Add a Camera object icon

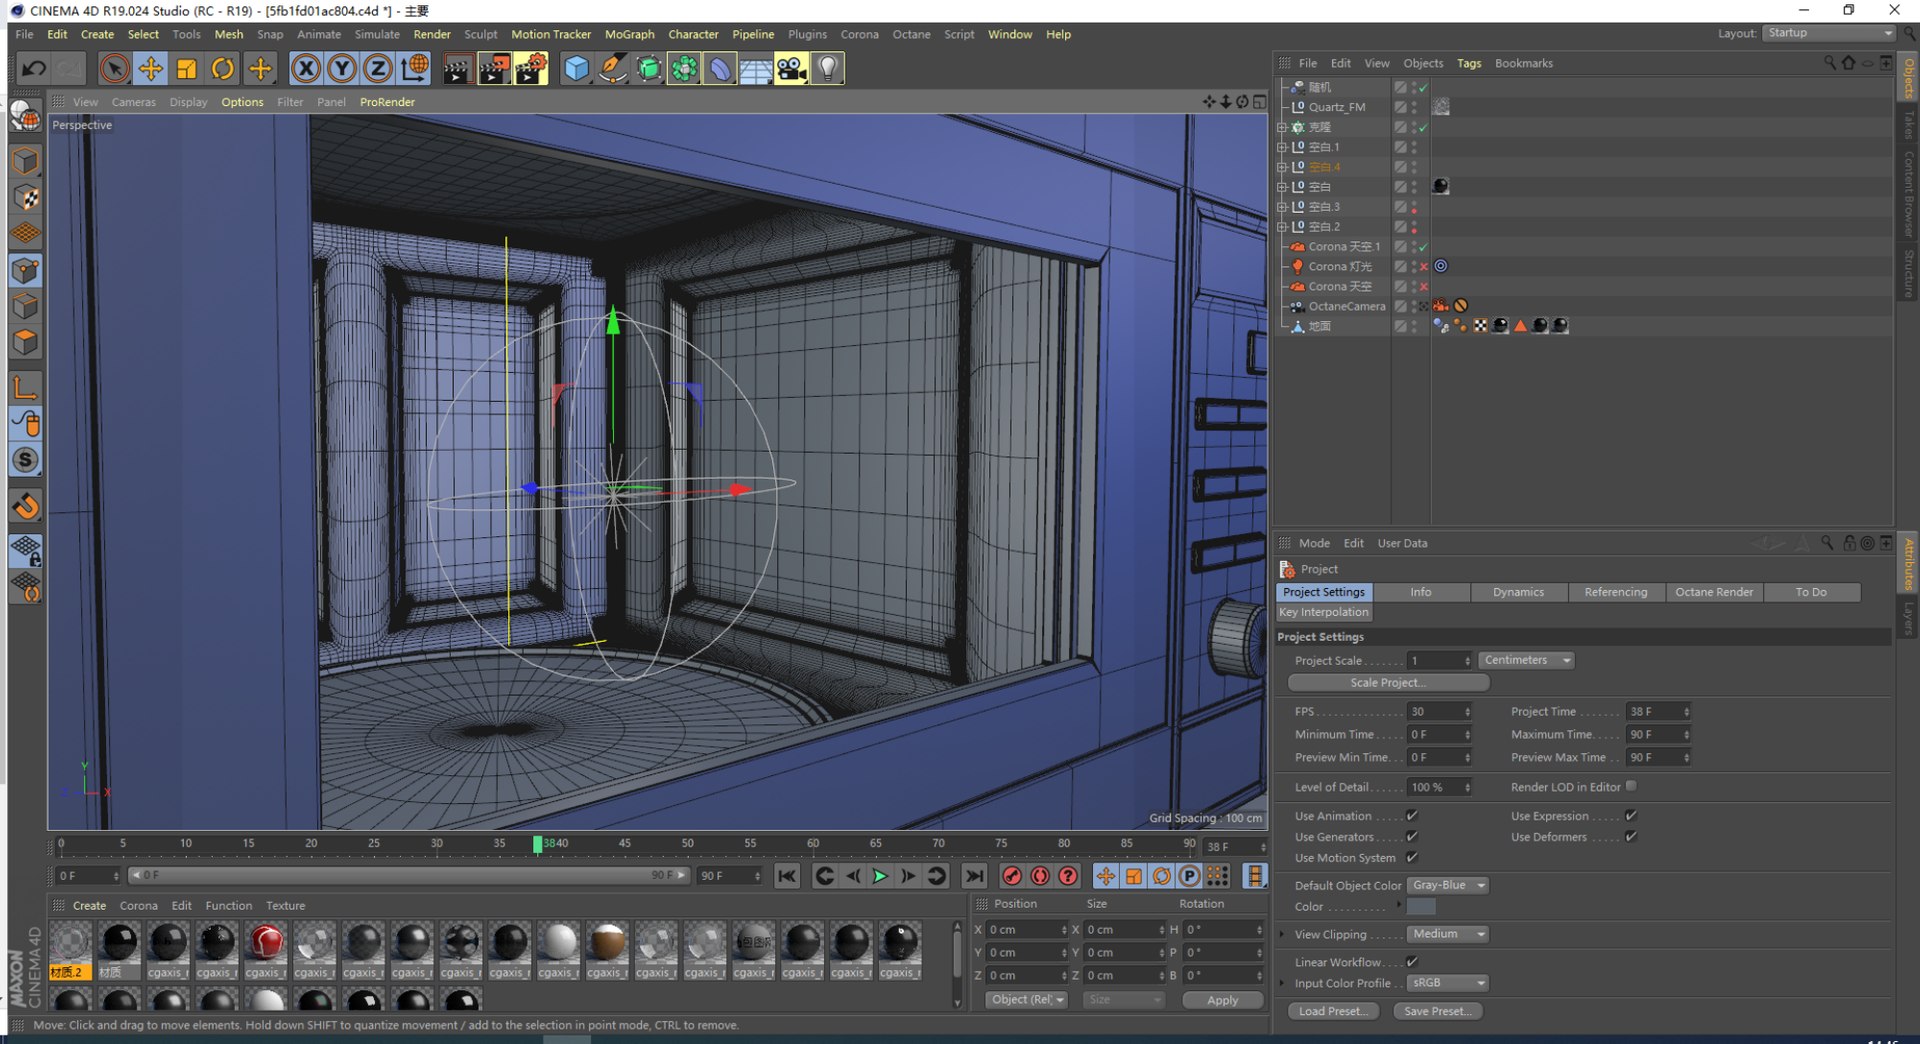(791, 69)
